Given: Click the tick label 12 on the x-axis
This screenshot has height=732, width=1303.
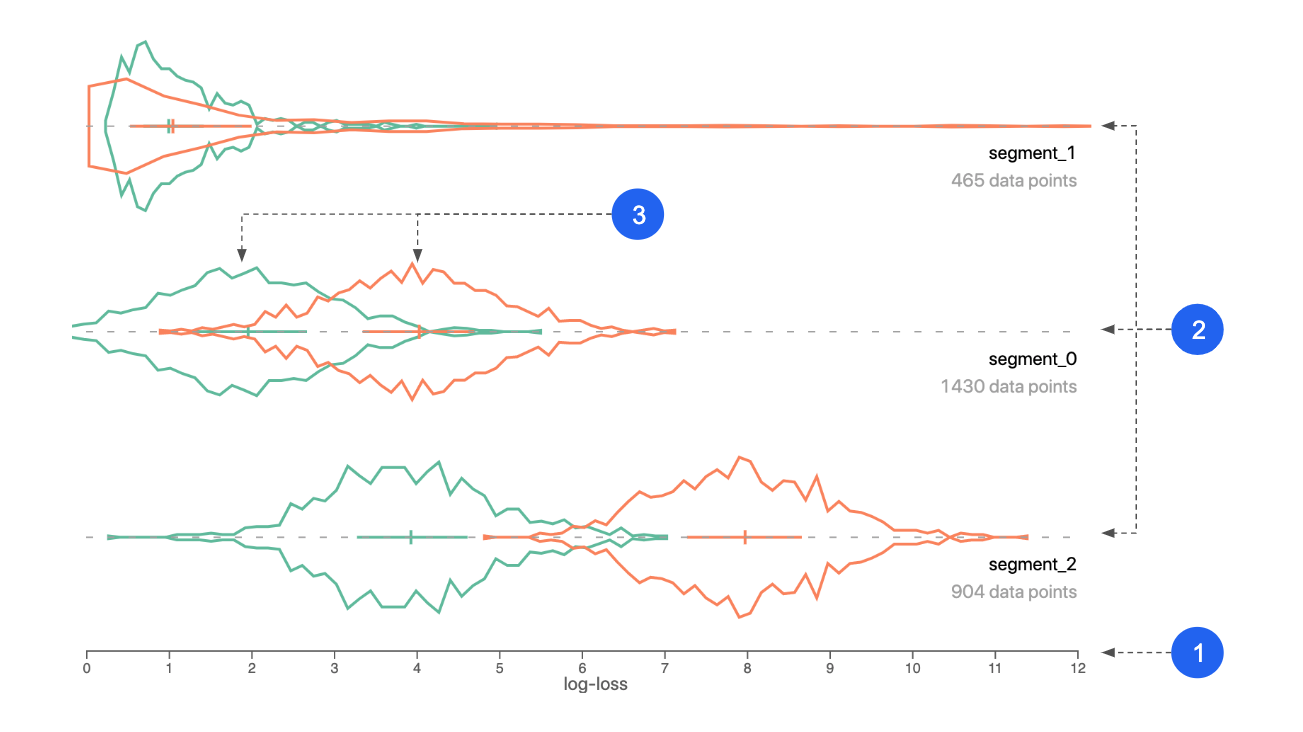Looking at the screenshot, I should coord(1077,668).
